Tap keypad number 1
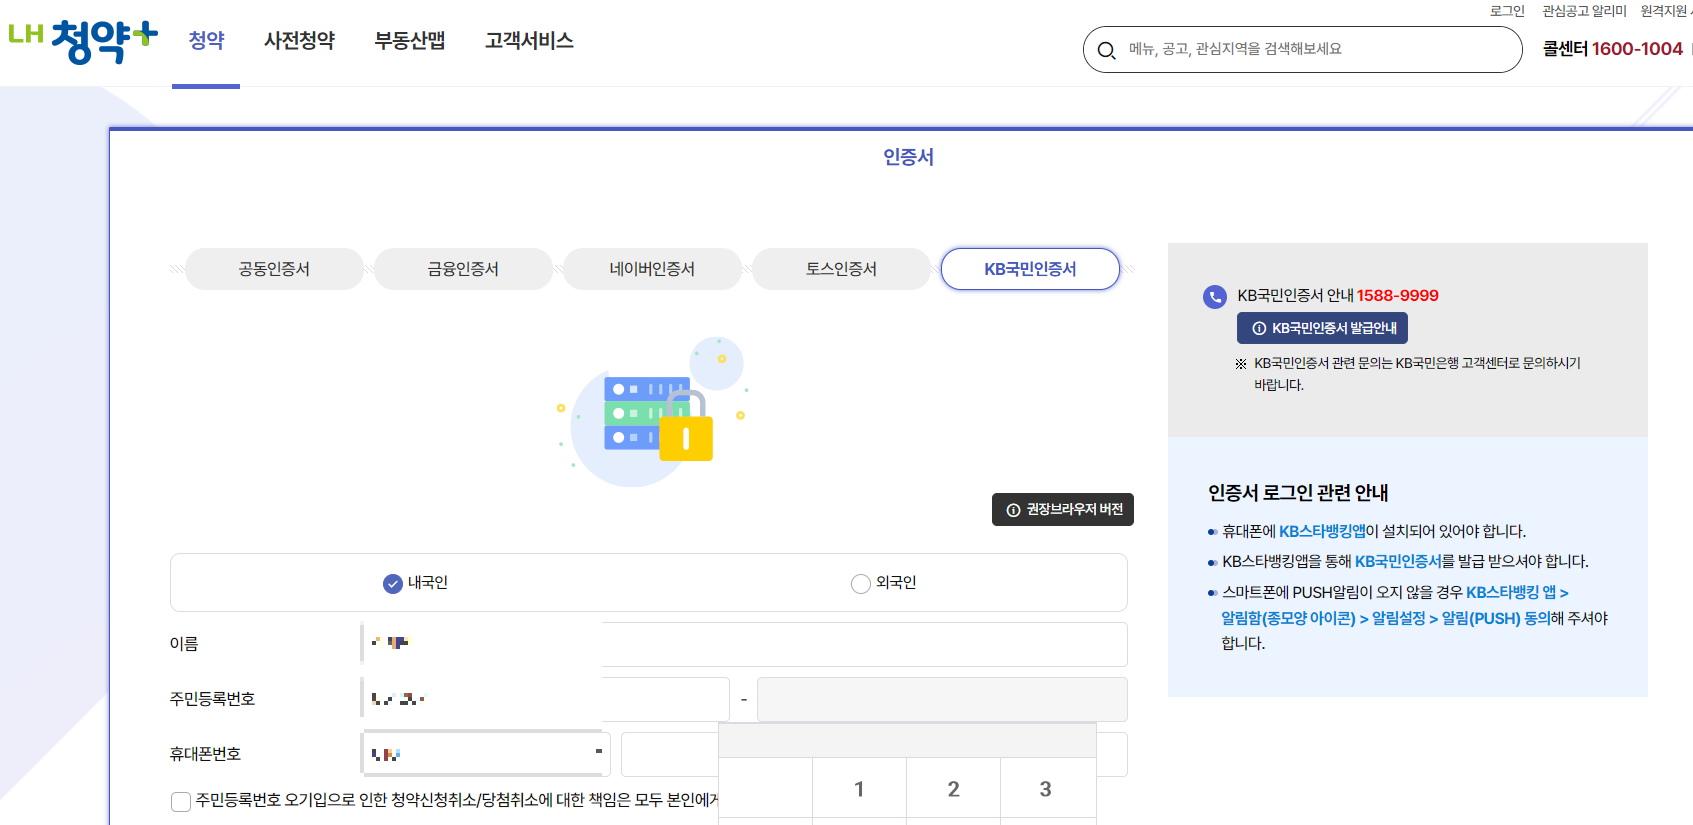The height and width of the screenshot is (825, 1693). [859, 789]
